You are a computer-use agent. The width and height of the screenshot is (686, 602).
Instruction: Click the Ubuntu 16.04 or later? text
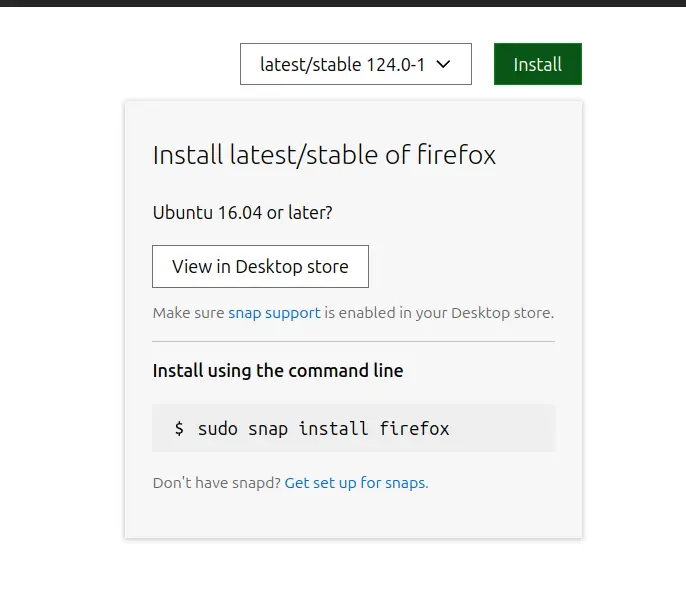click(x=242, y=212)
